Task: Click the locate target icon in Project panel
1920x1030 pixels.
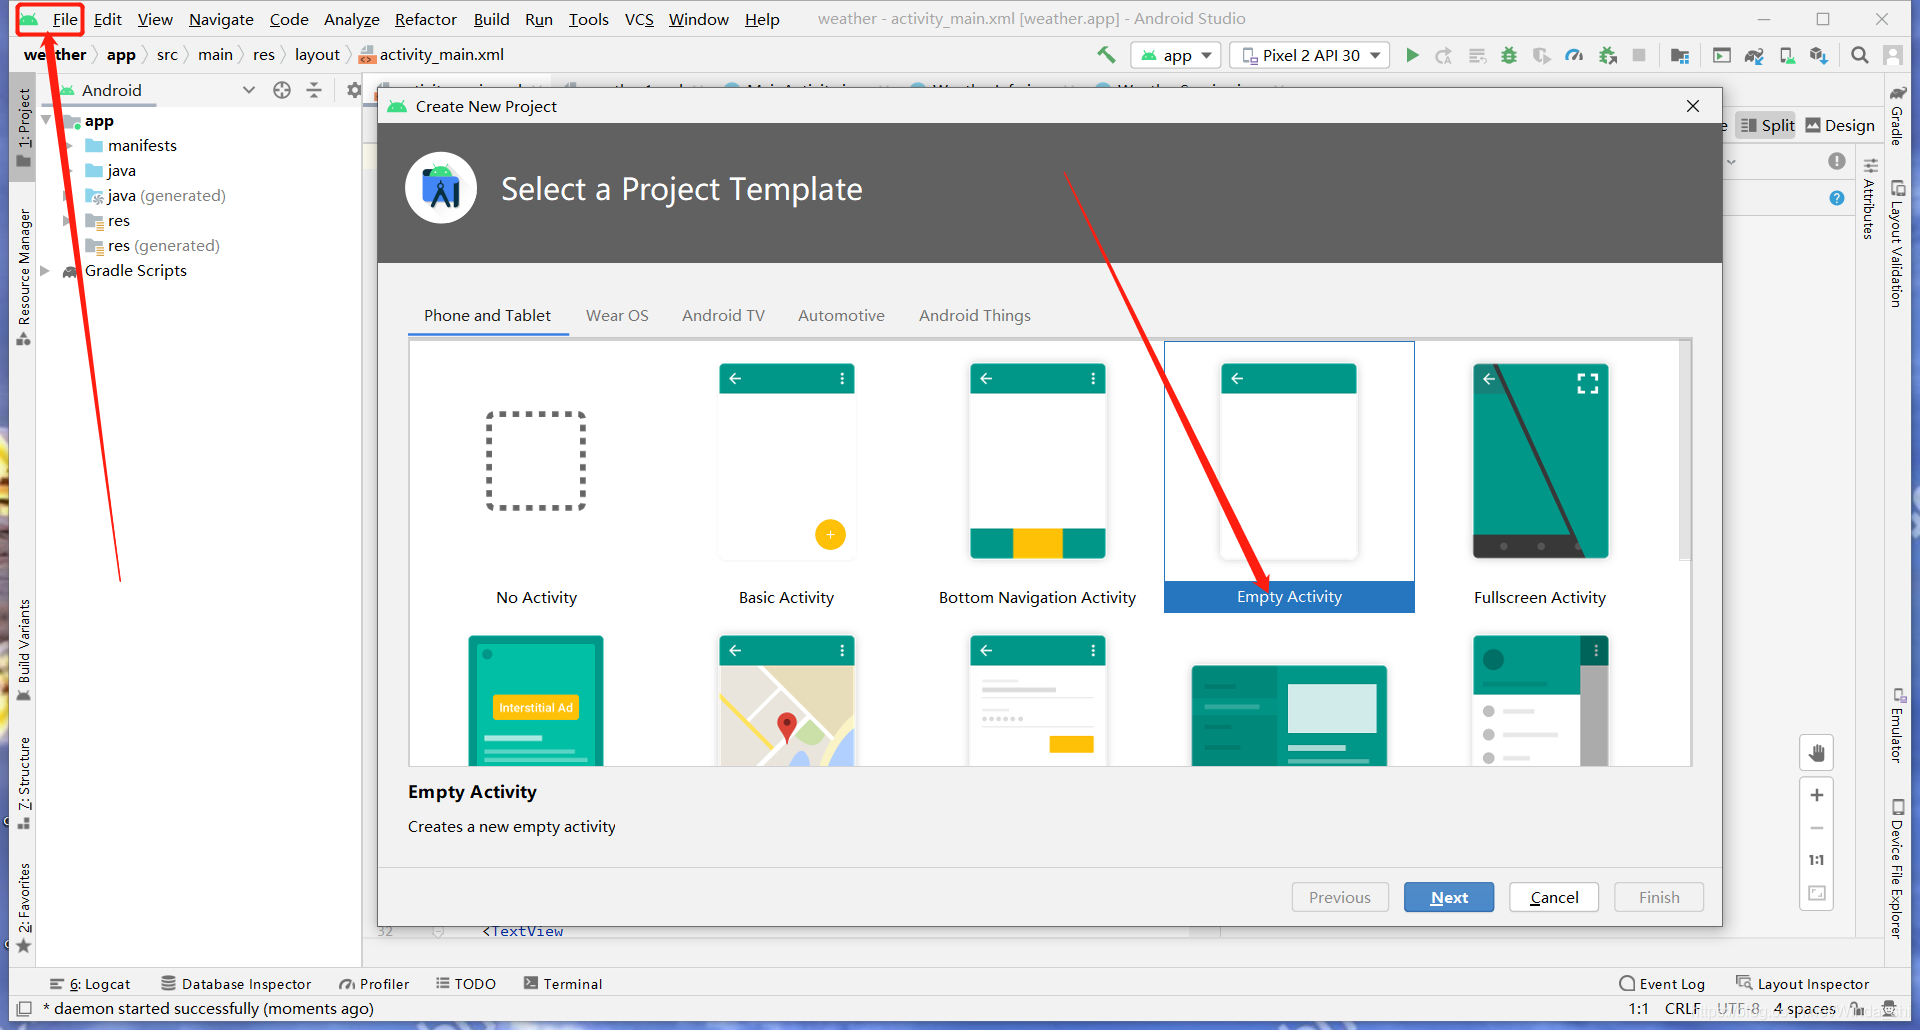Action: tap(282, 90)
